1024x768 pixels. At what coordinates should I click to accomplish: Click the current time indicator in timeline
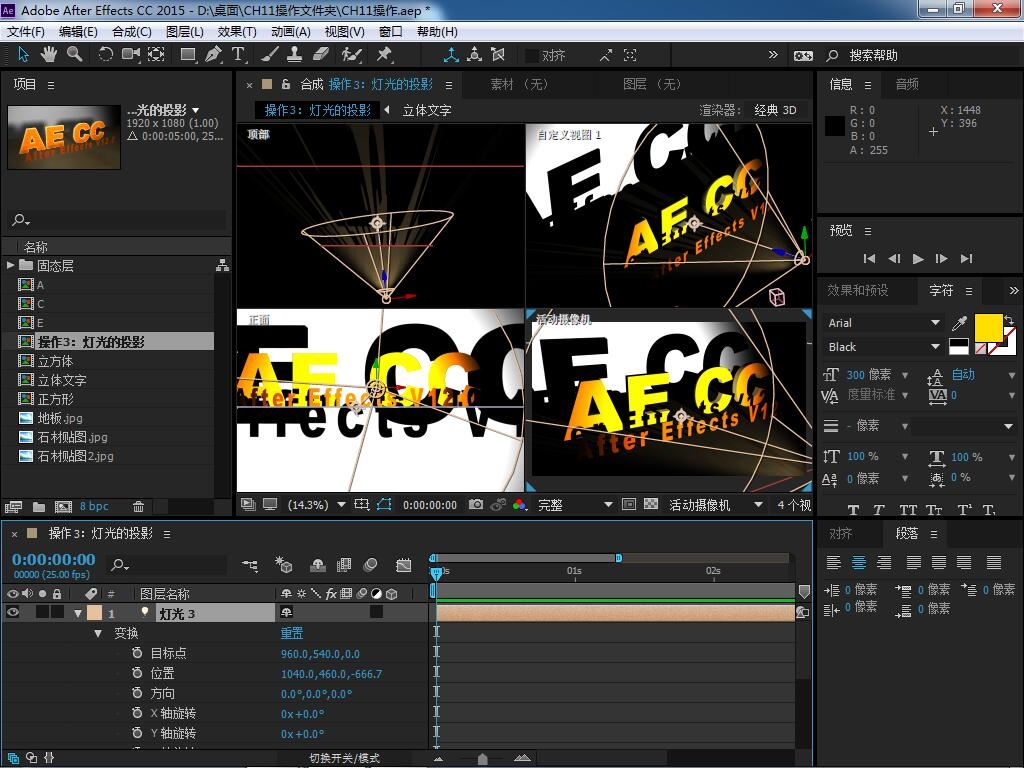pos(436,573)
